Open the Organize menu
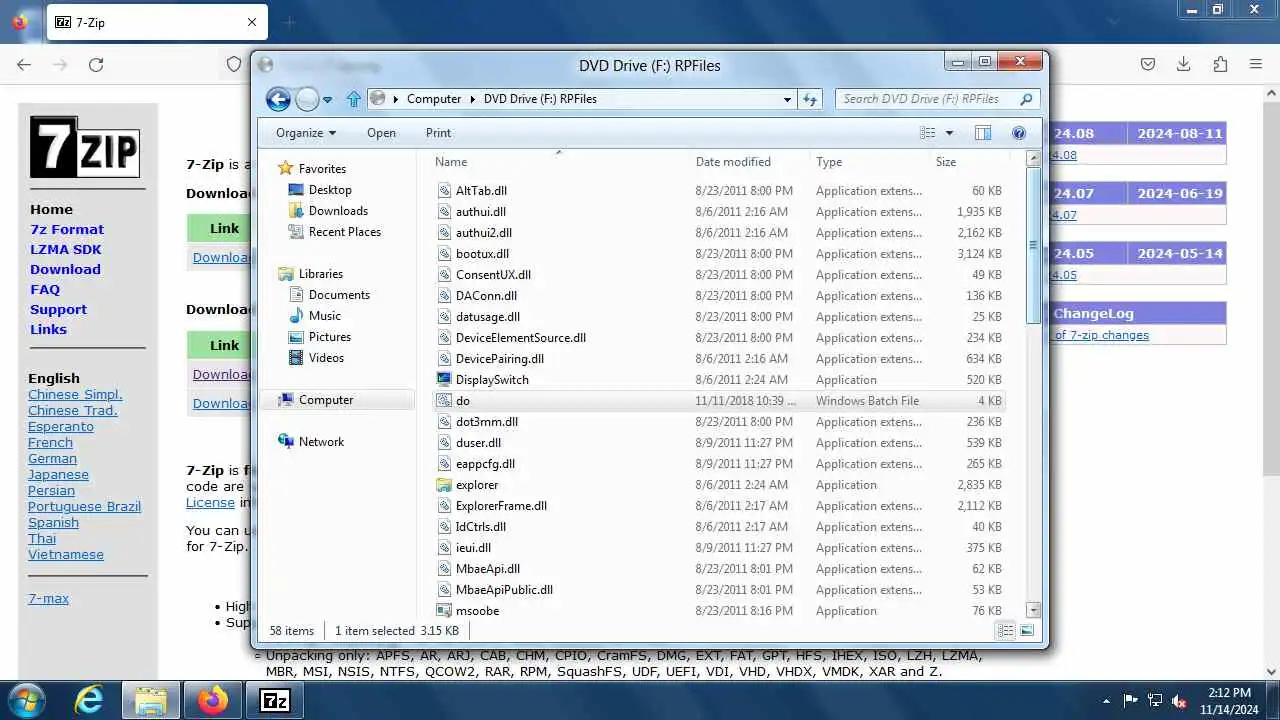Screen dimensions: 1280x720 [306, 133]
